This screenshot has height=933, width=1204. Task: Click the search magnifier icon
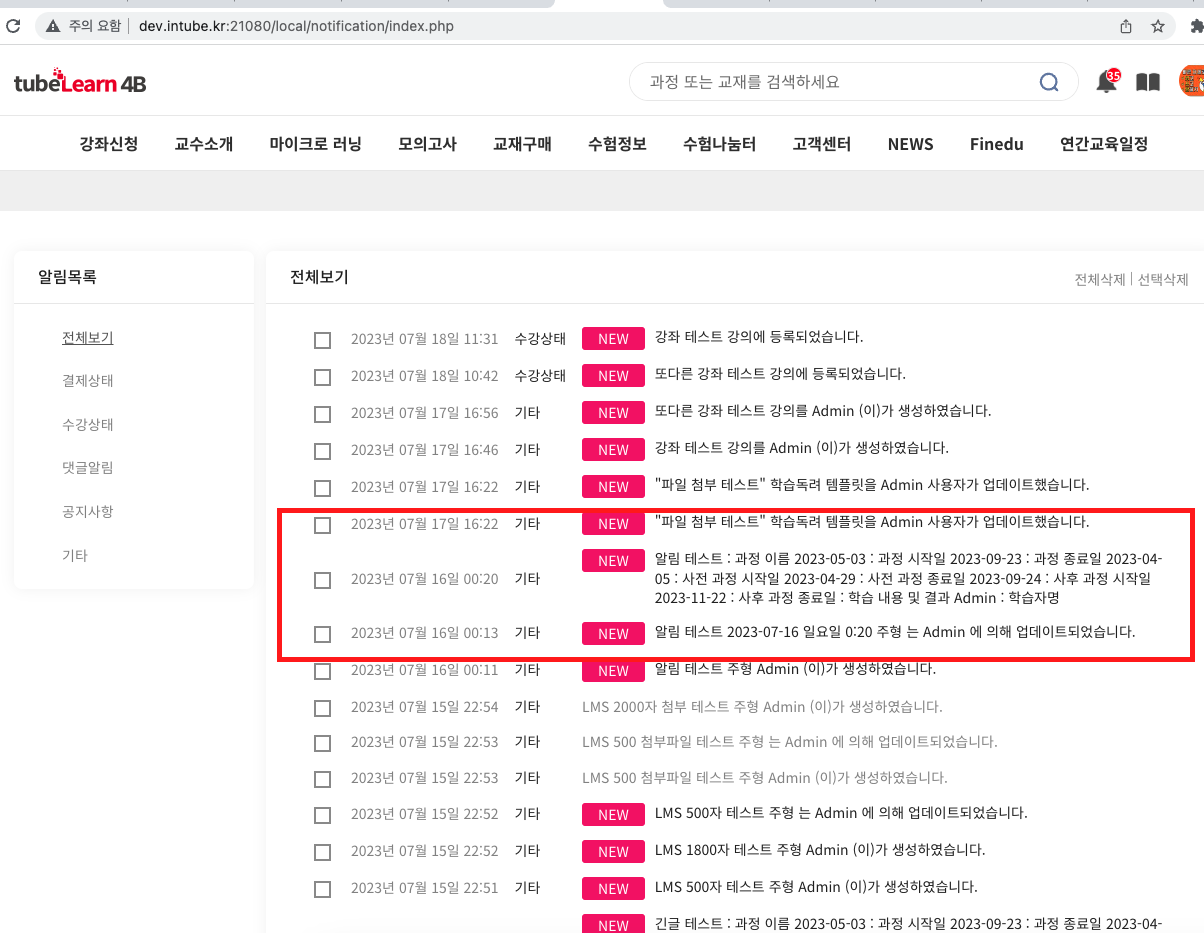[1048, 82]
